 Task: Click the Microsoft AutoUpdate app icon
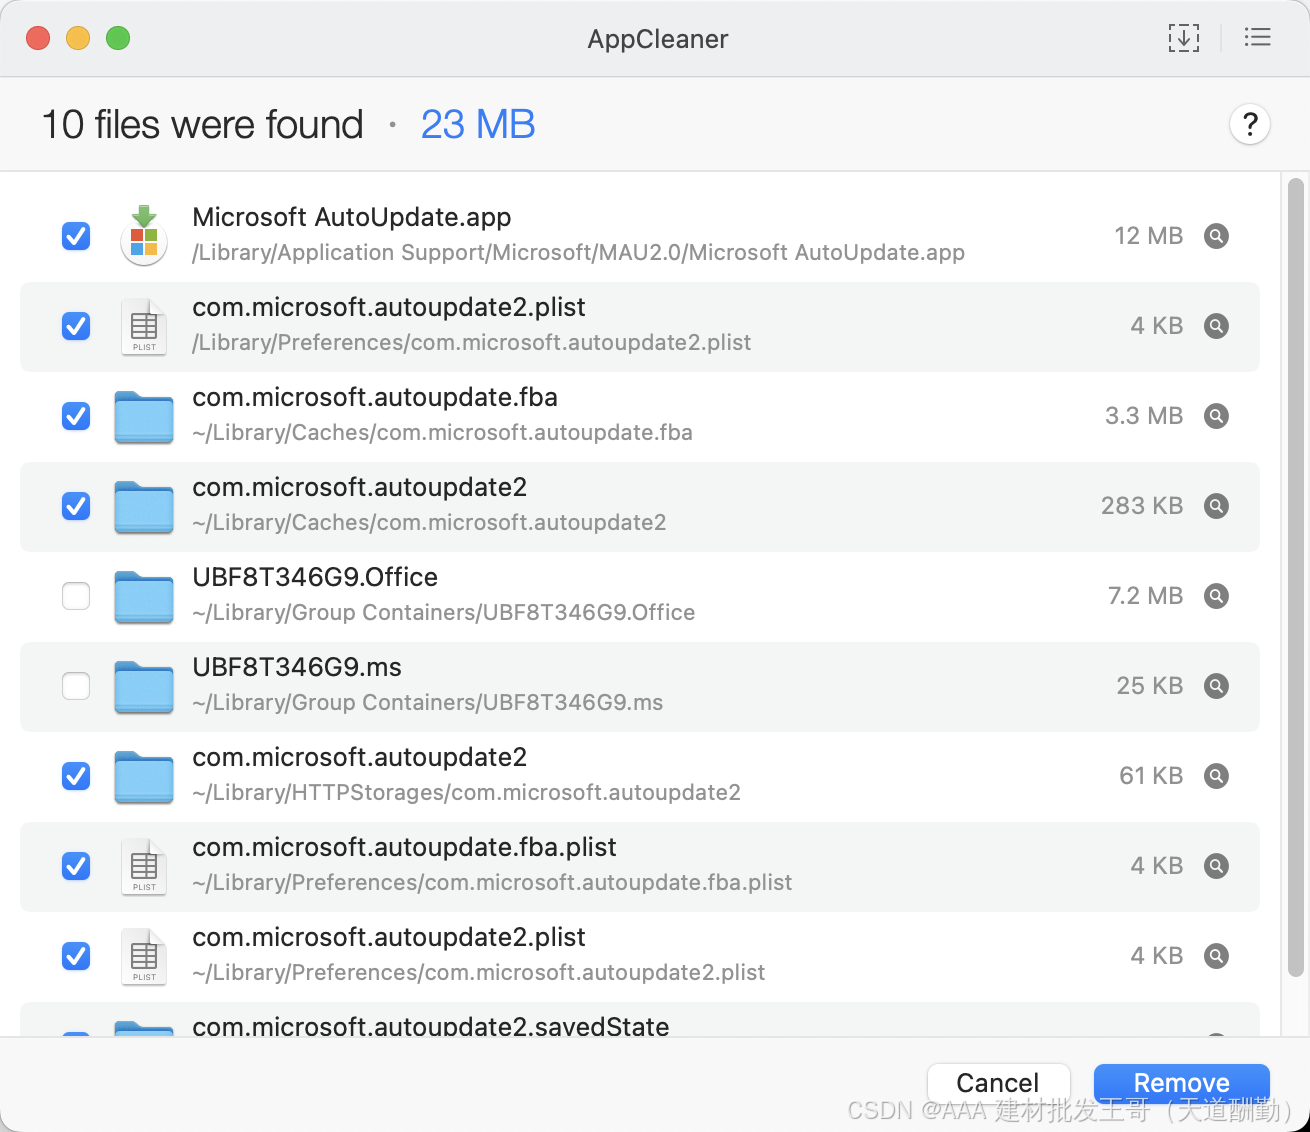(x=144, y=236)
